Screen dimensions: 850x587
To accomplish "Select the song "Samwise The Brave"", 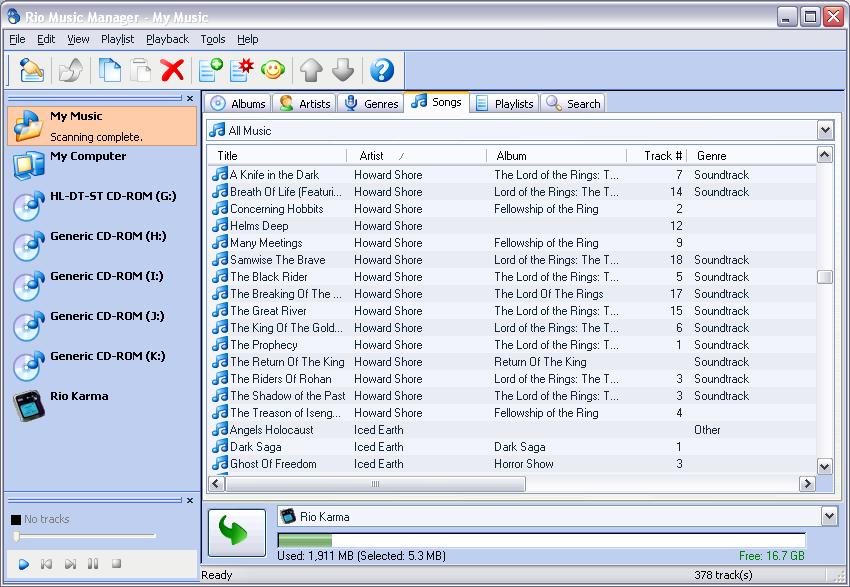I will tap(512, 260).
